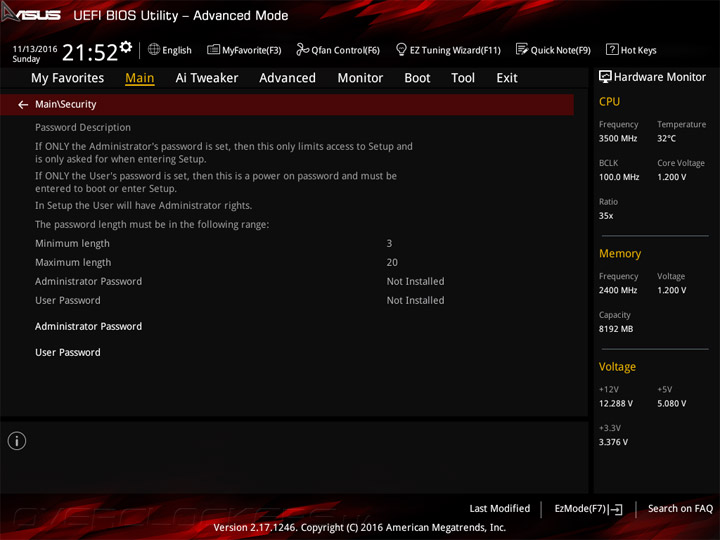Click the Hot Keys question mark icon
The width and height of the screenshot is (720, 540).
point(612,49)
